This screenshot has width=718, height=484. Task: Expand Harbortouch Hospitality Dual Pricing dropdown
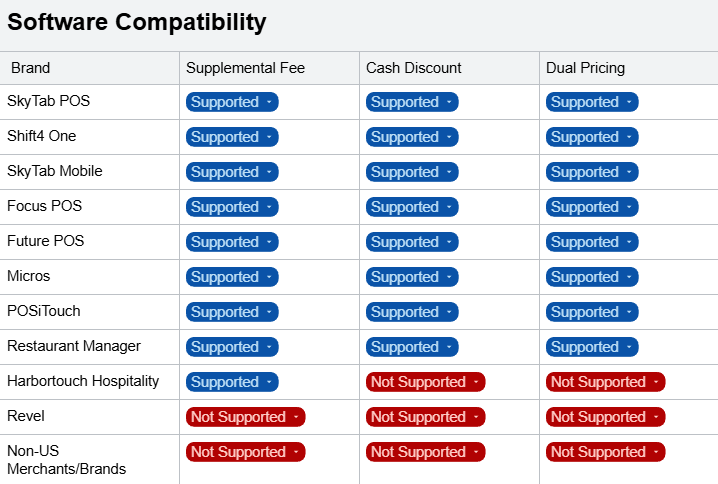[x=605, y=382]
